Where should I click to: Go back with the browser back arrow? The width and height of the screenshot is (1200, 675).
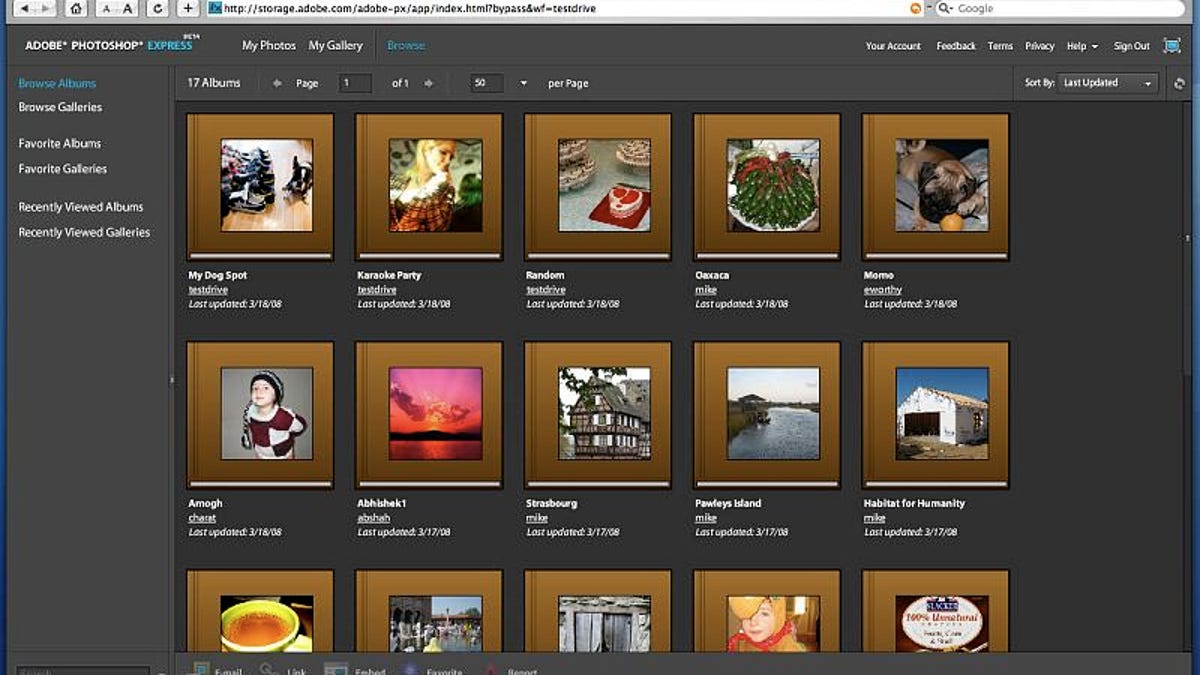[x=27, y=8]
